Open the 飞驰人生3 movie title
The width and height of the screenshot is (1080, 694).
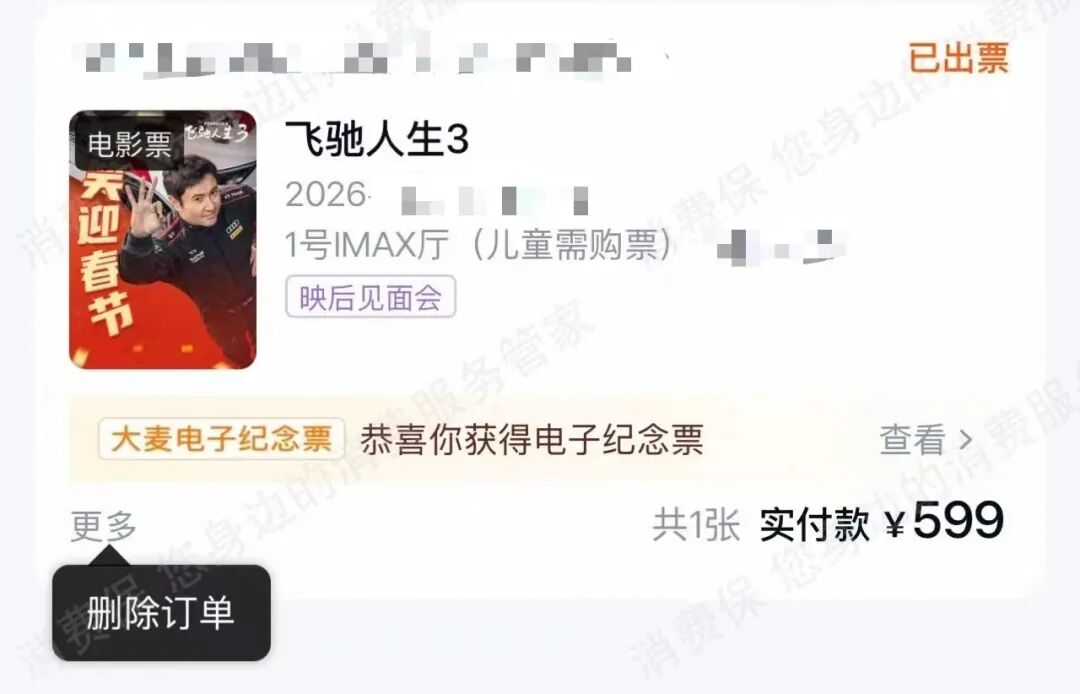(x=377, y=138)
